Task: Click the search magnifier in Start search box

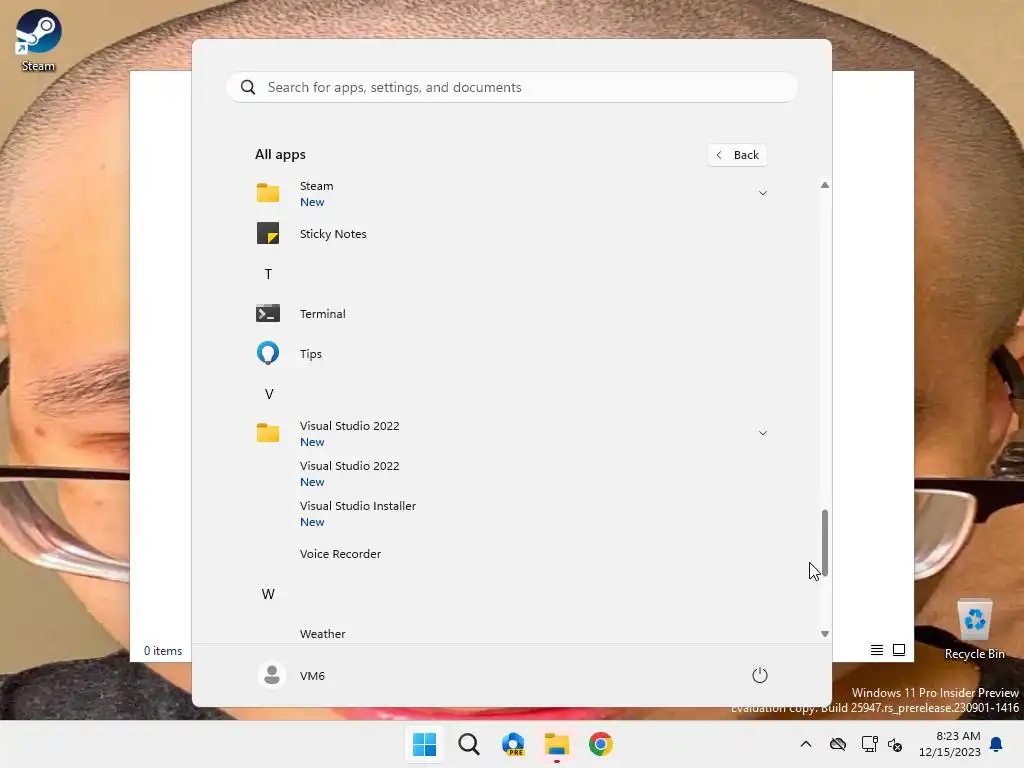Action: 248,88
